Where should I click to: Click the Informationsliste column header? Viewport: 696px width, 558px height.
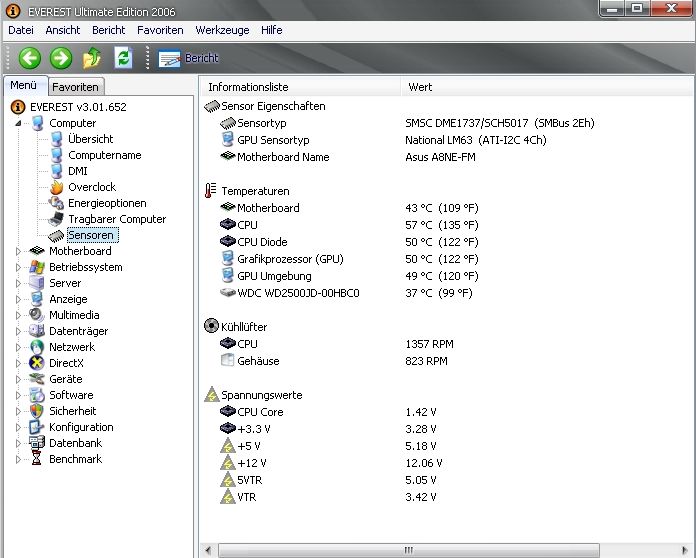pos(301,87)
